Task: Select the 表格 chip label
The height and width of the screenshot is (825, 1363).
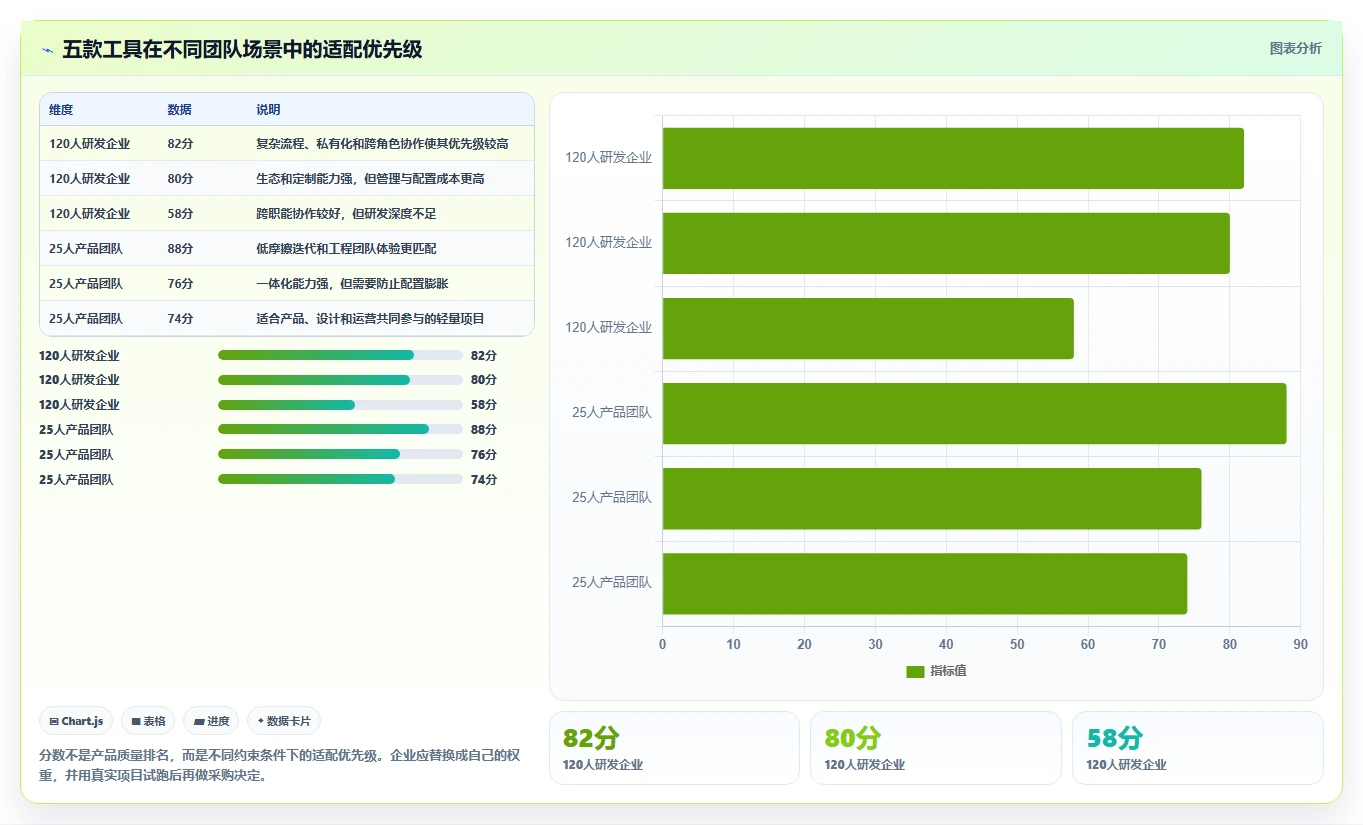Action: click(154, 721)
